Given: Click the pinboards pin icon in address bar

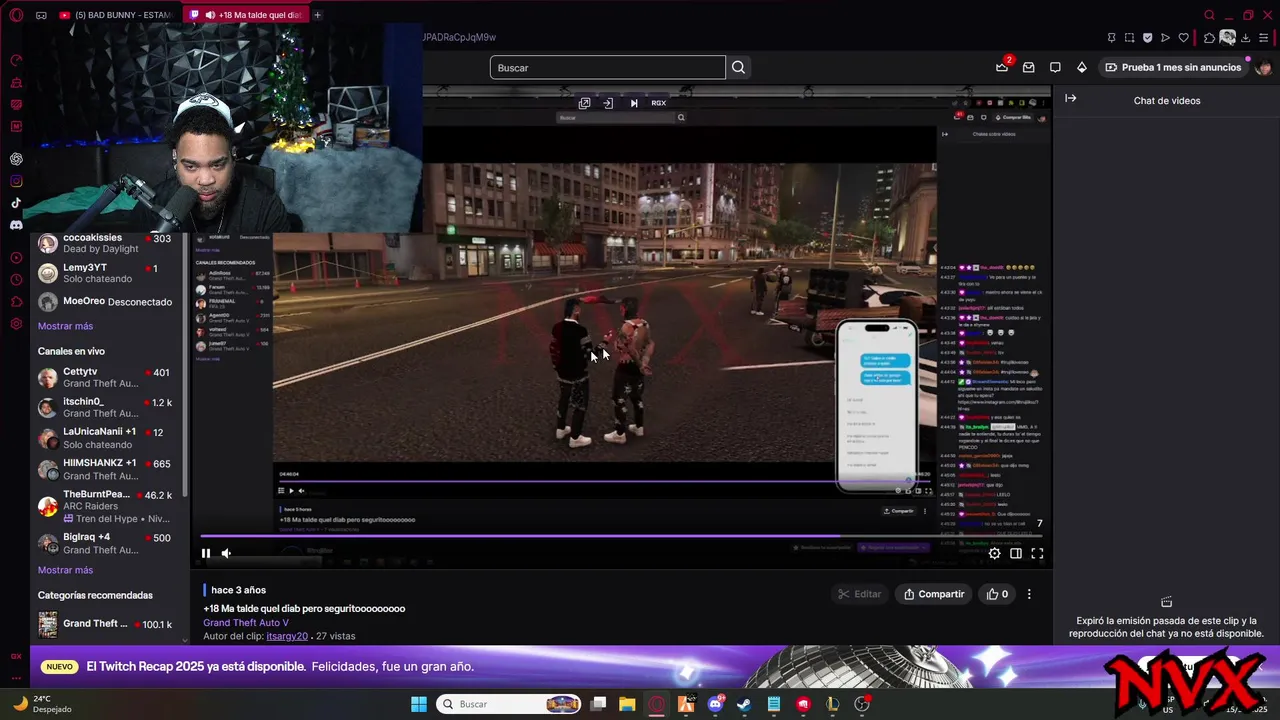Looking at the screenshot, I should coord(1111,38).
